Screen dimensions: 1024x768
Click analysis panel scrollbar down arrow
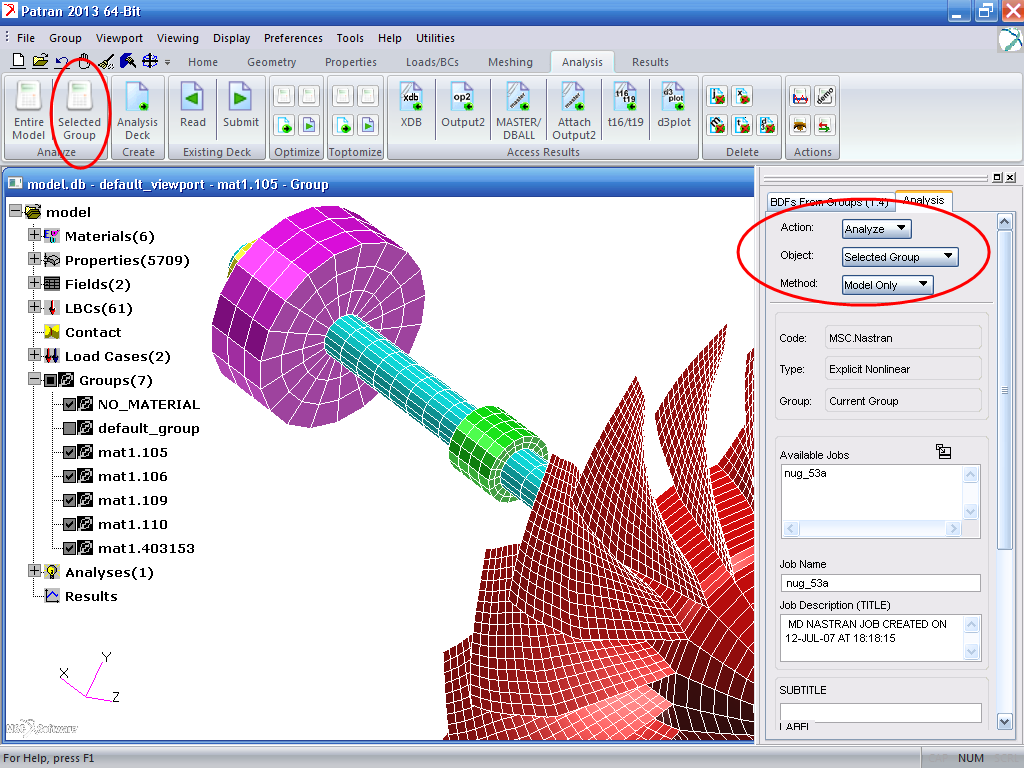pos(1004,722)
